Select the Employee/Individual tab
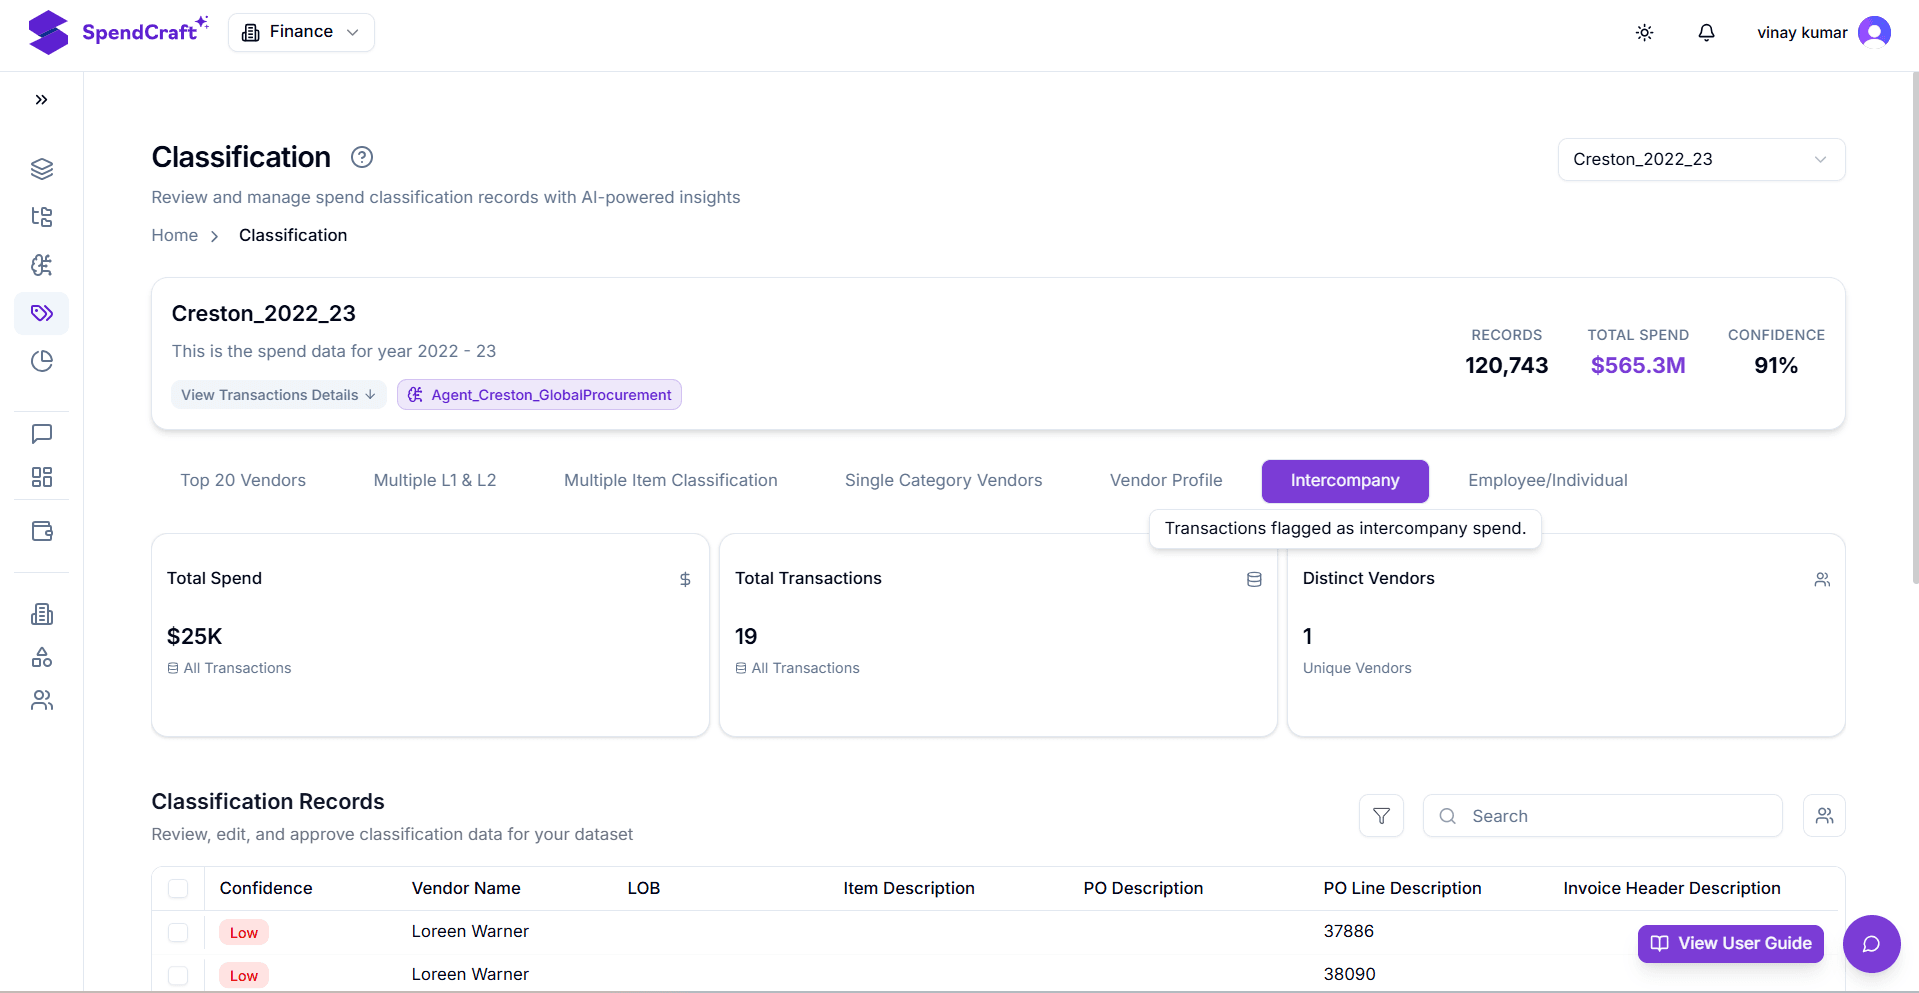 (1547, 481)
